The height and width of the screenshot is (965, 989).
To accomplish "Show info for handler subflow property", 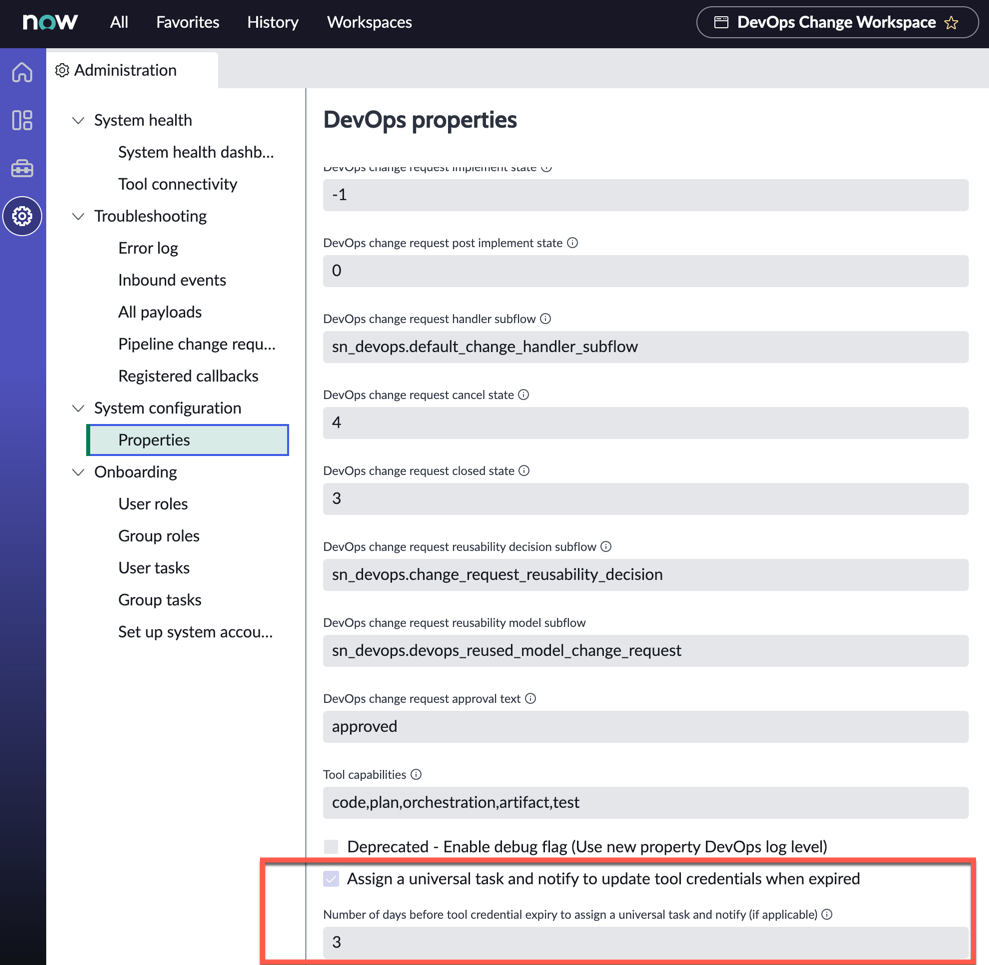I will pyautogui.click(x=546, y=319).
